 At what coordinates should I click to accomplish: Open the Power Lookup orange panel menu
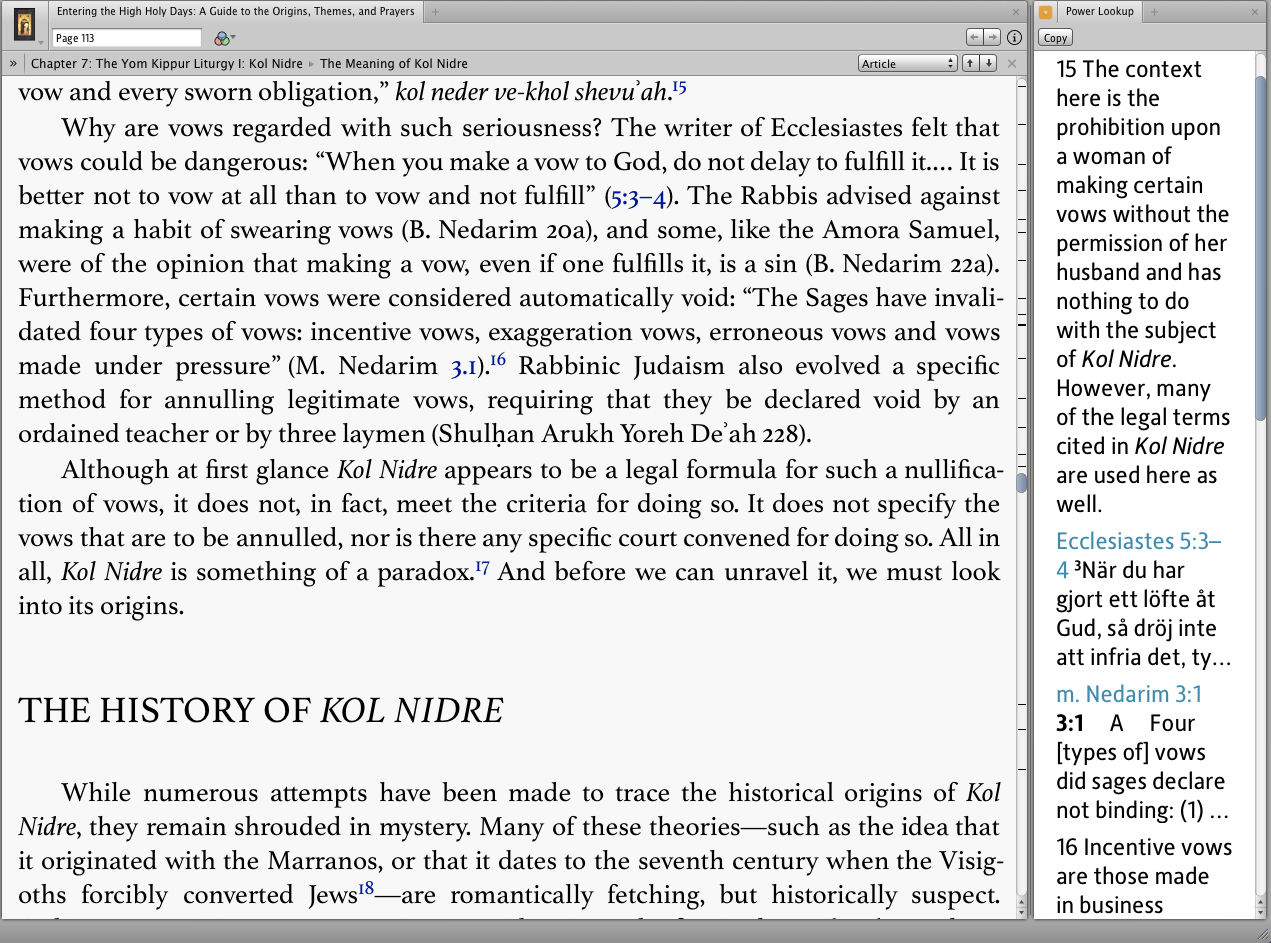coord(1045,12)
